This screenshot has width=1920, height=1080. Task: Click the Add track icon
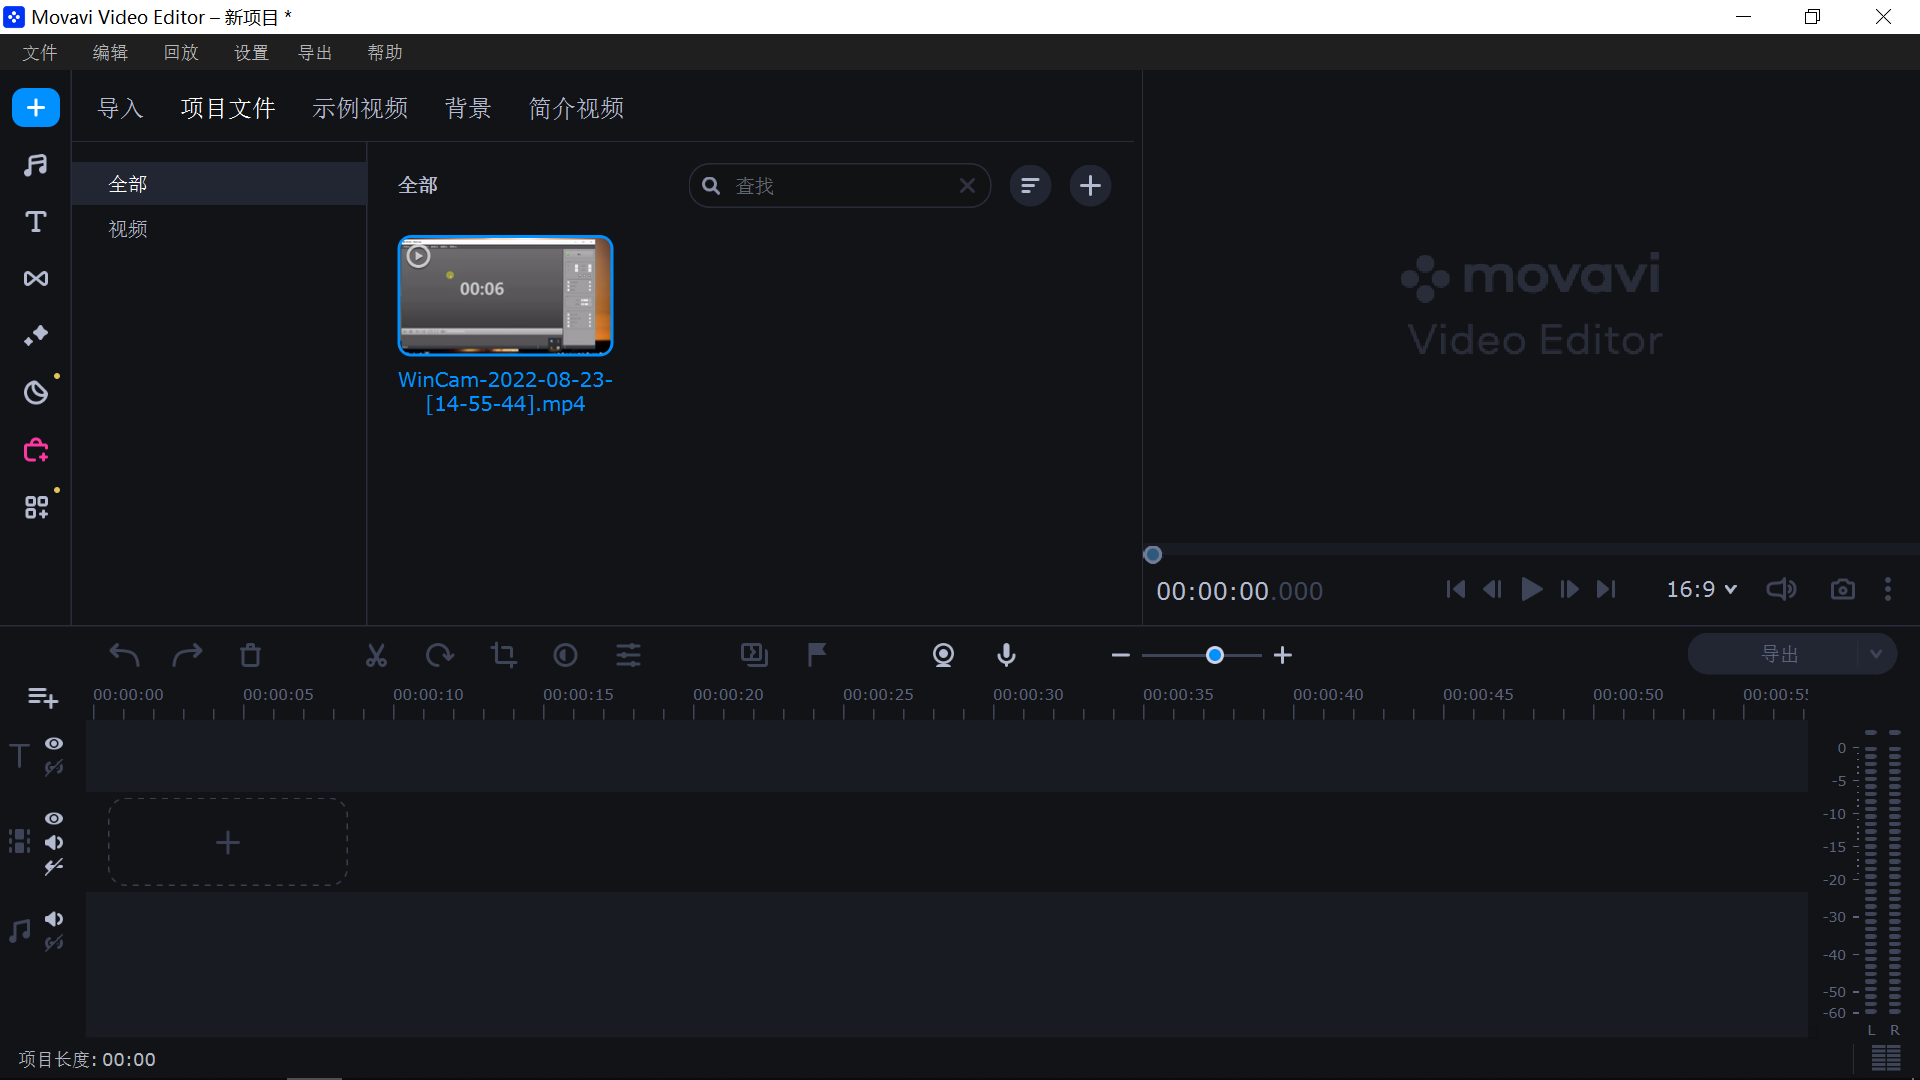point(43,697)
